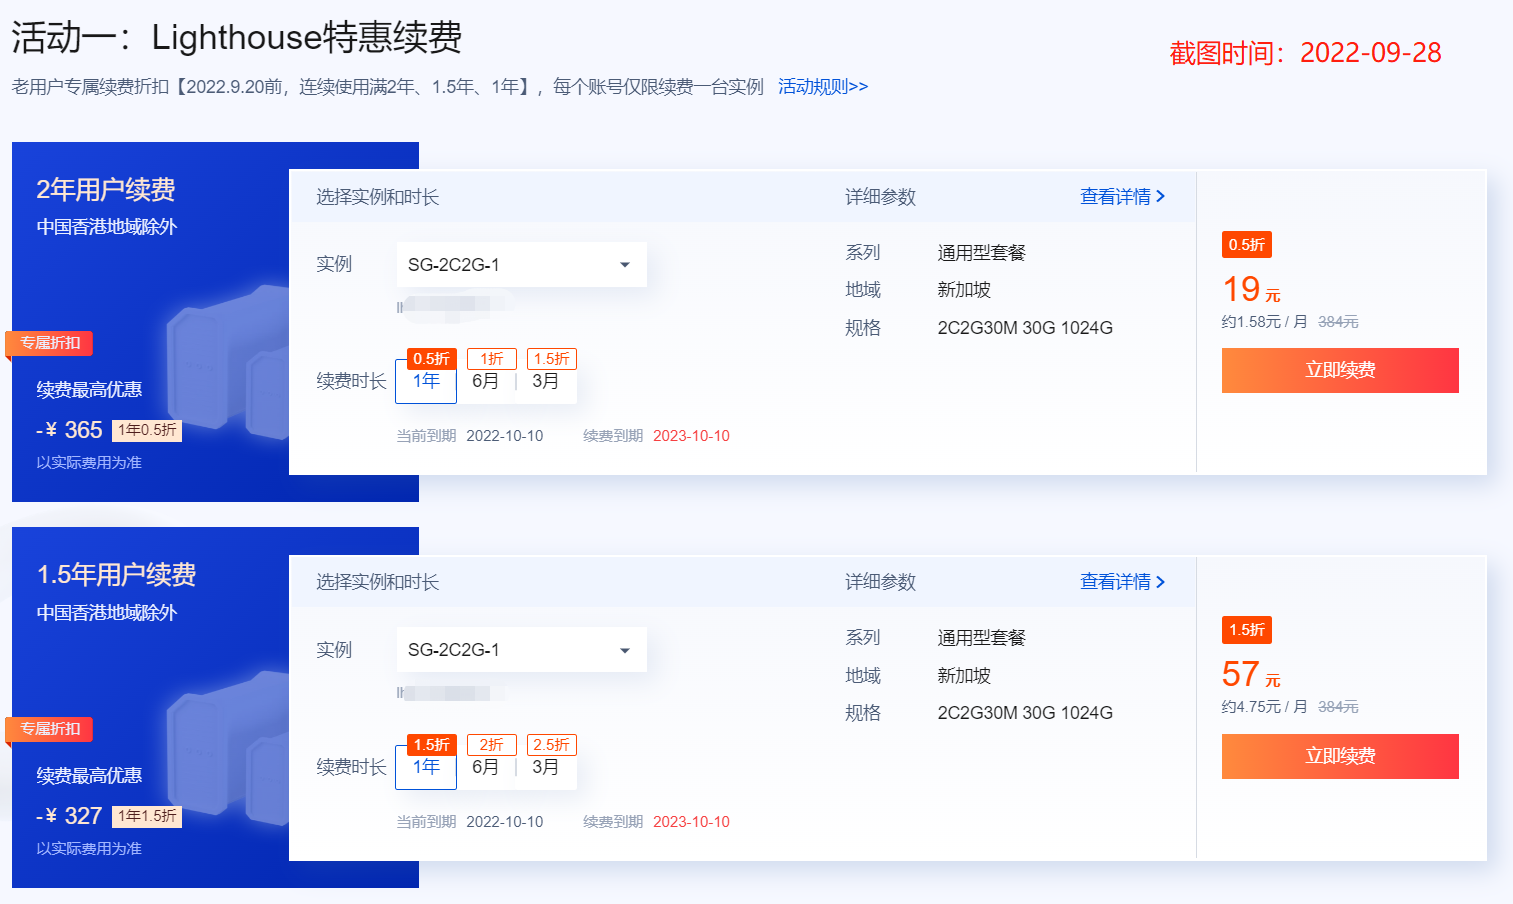Screen dimensions: 1513x904
Task: Click current expiry 2022-10-10 in first card
Action: click(505, 436)
